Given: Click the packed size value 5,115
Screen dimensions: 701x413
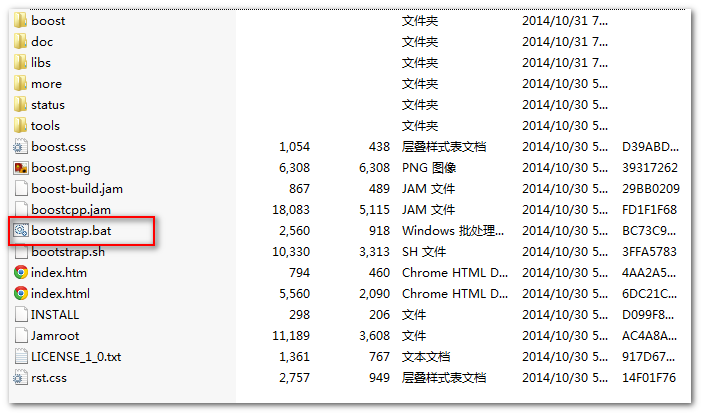Looking at the screenshot, I should 375,210.
